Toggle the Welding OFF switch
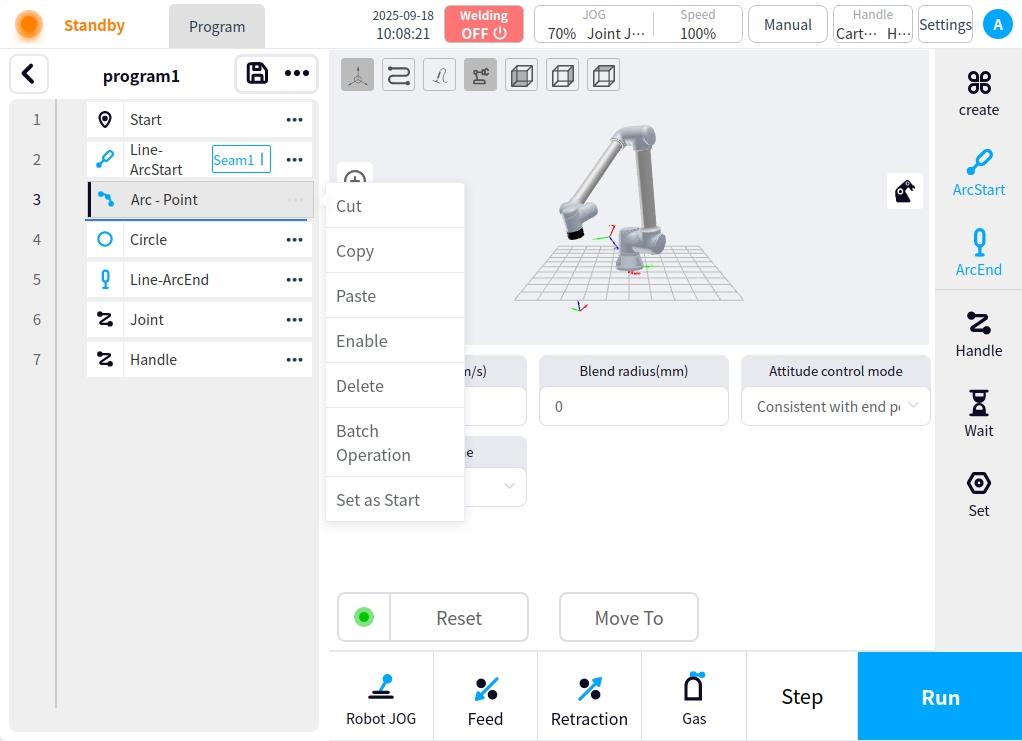 pos(484,24)
